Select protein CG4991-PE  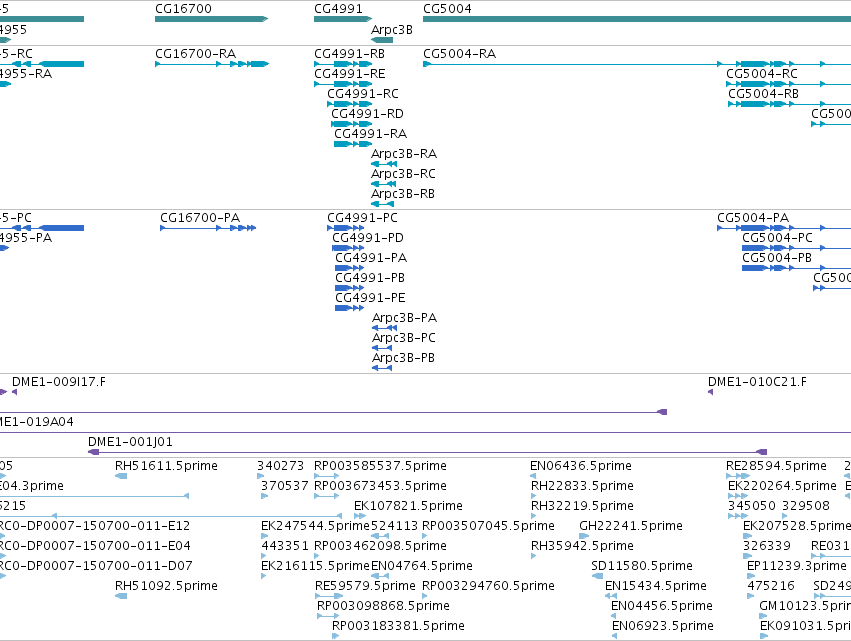[350, 308]
